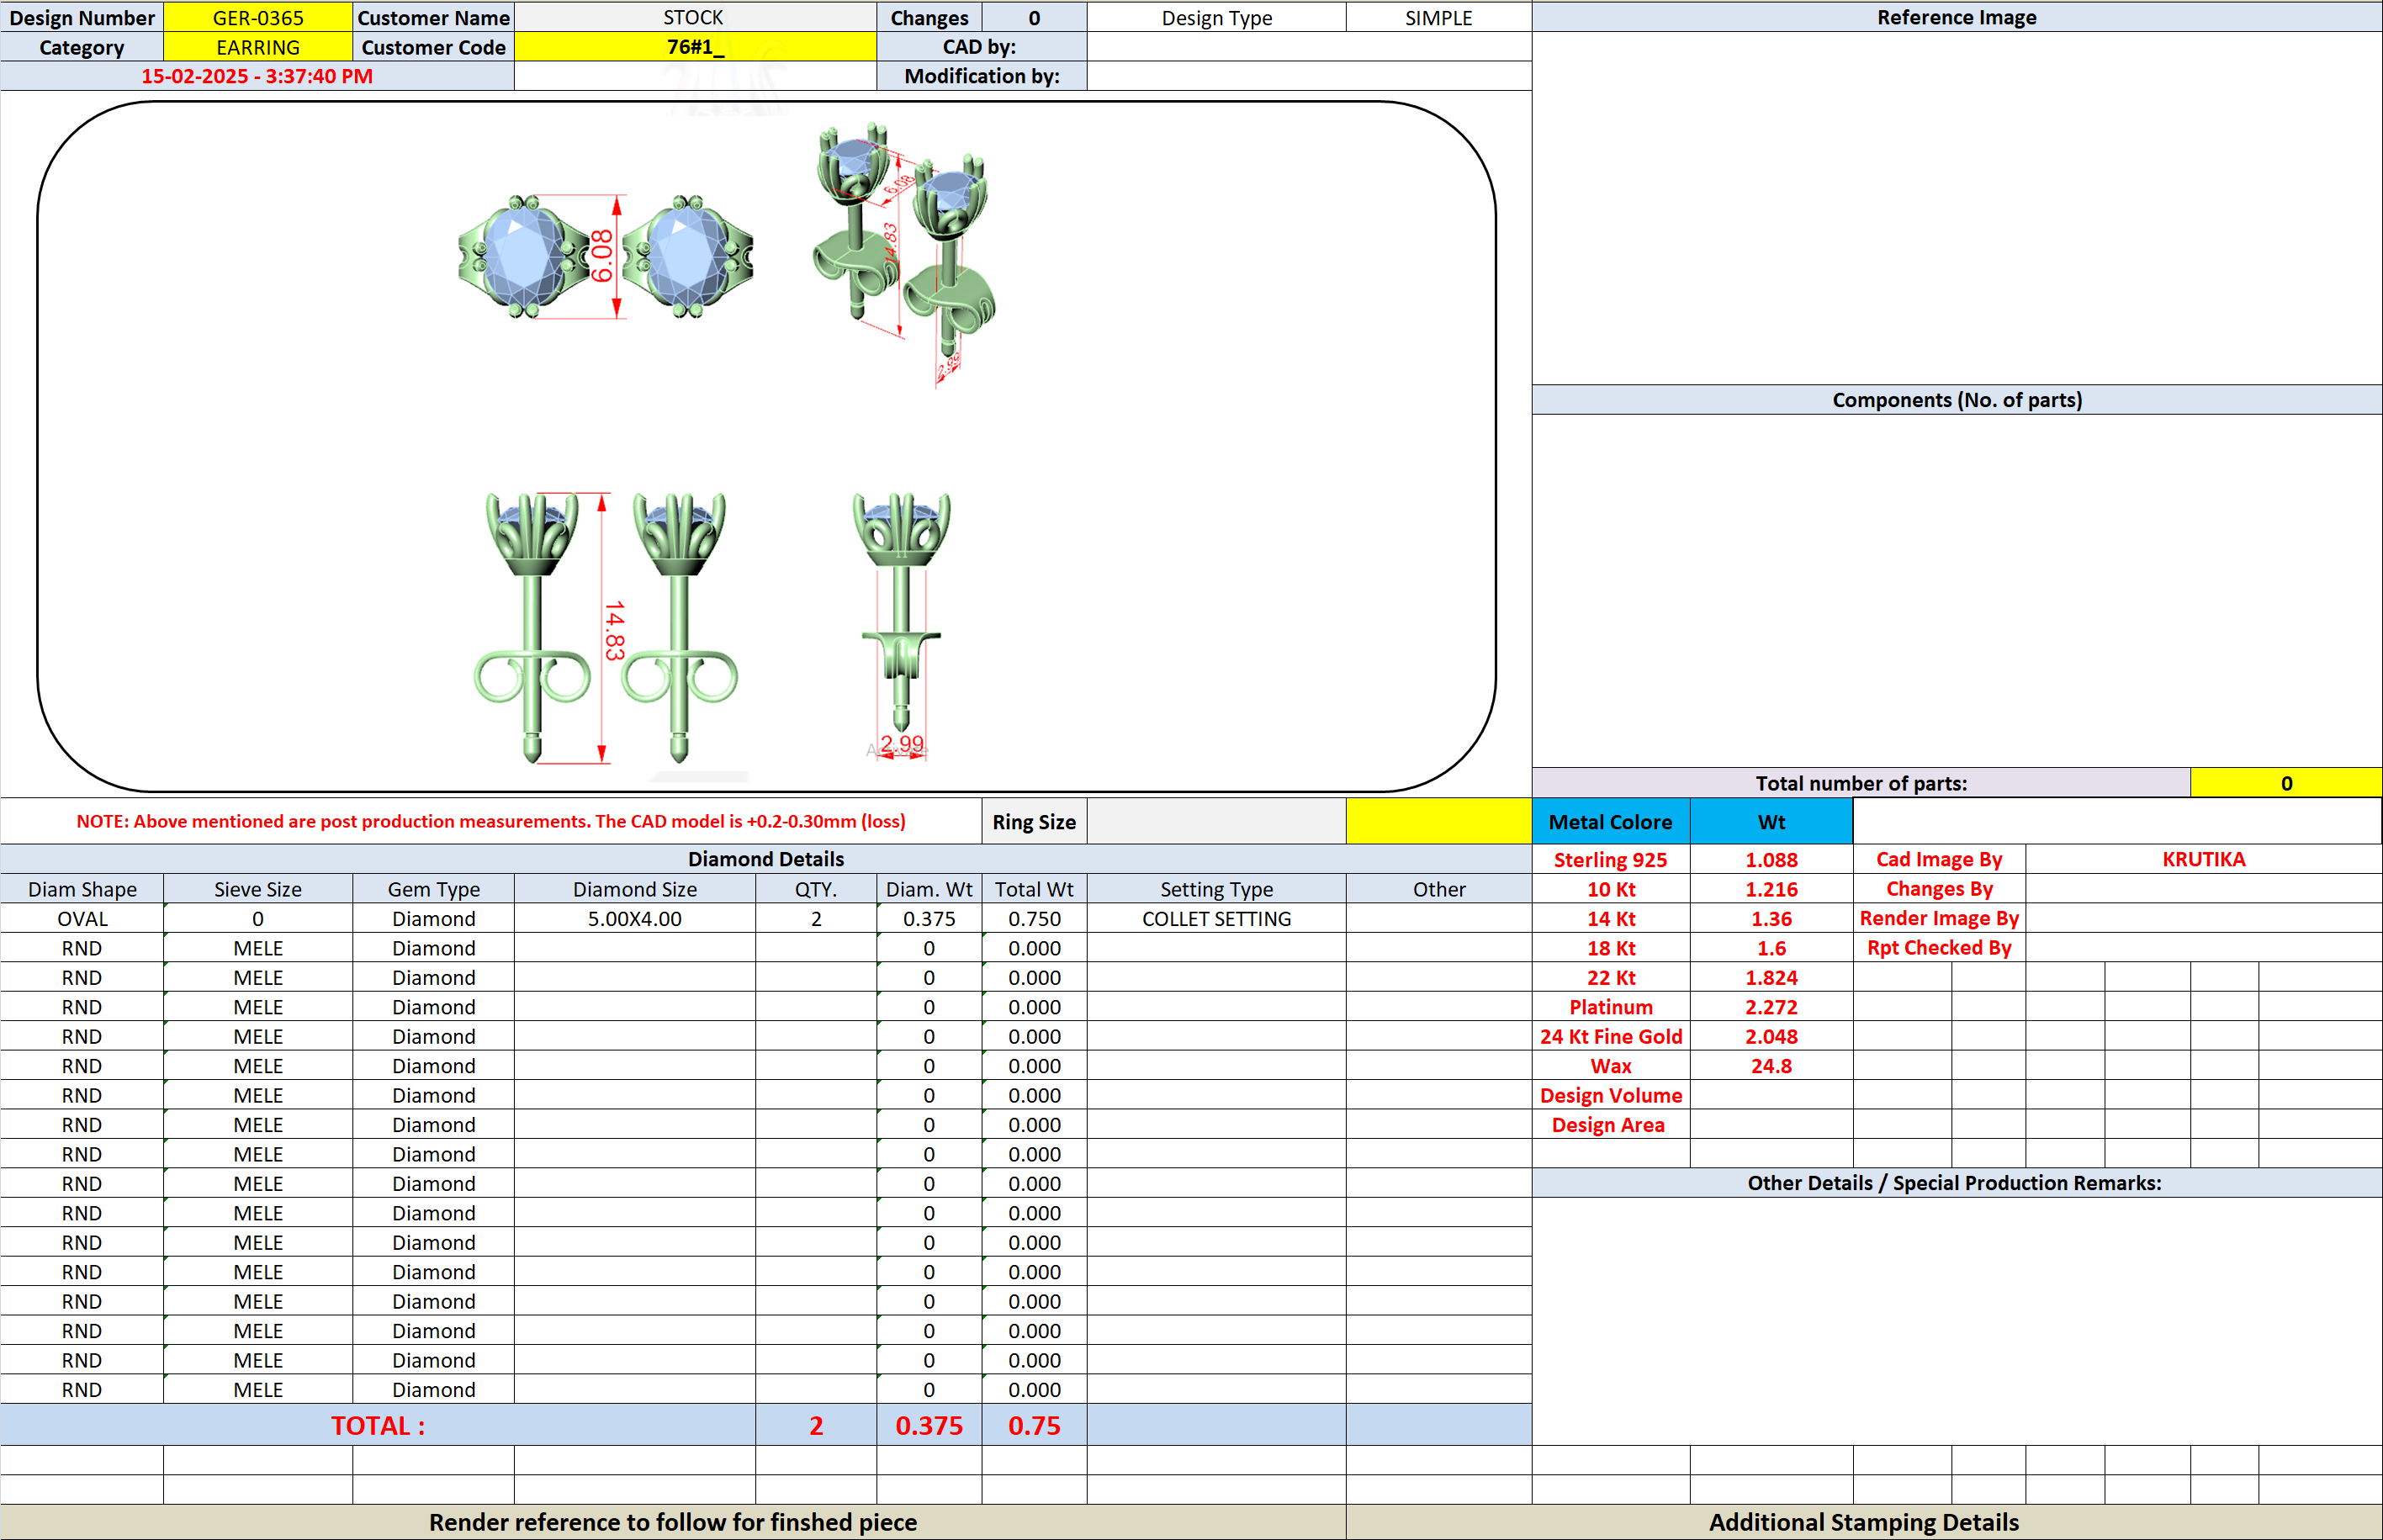The width and height of the screenshot is (2383, 1540).
Task: Click the empty cell next to Modification by:
Action: [1309, 76]
